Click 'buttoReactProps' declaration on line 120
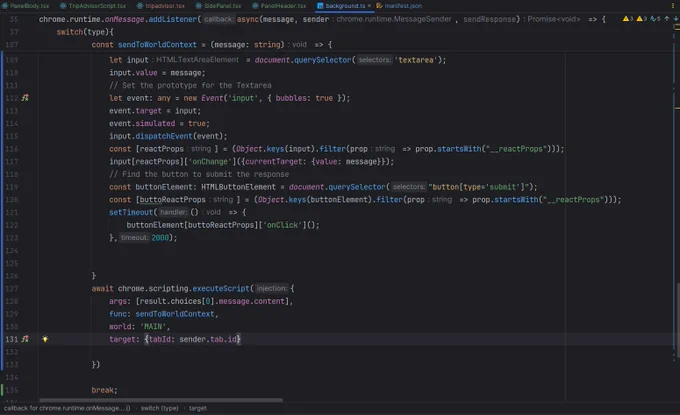680x415 pixels. pos(172,199)
